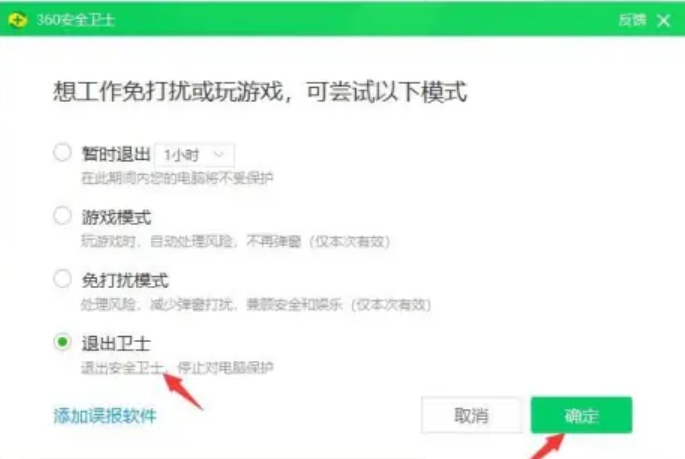Viewport: 685px width, 459px height.
Task: Click the 退出卫士 option label
Action: pyautogui.click(x=116, y=343)
